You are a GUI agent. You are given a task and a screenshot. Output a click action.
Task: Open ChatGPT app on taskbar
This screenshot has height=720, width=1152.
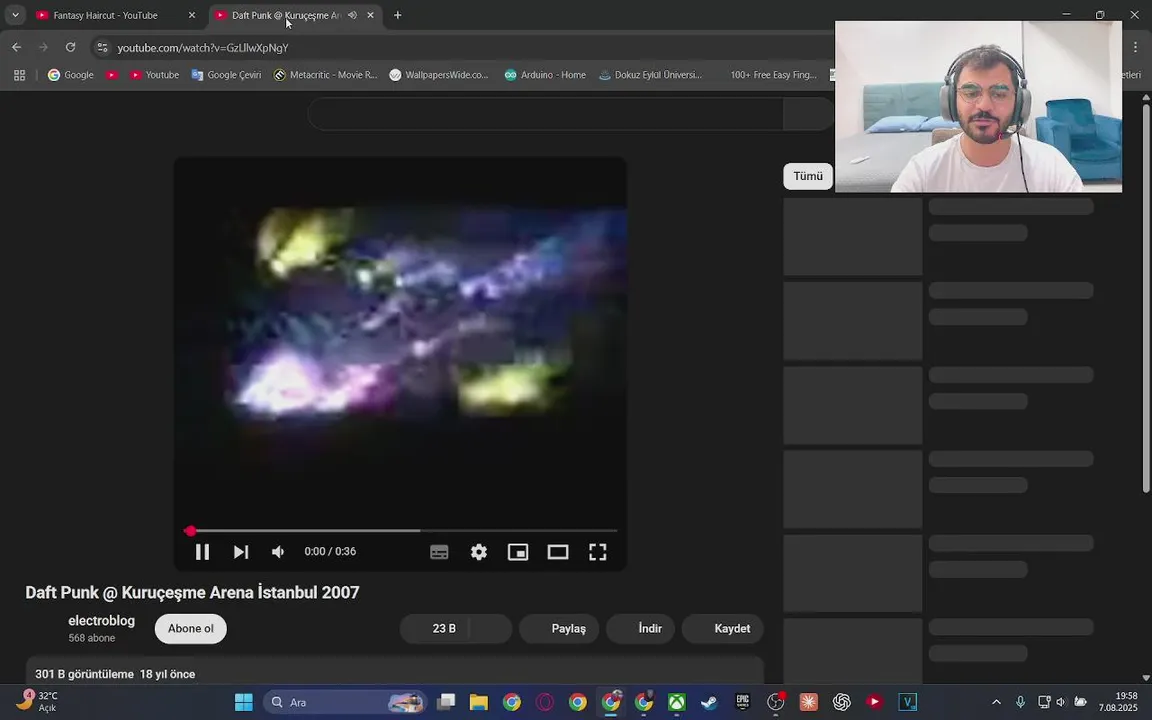coord(841,702)
